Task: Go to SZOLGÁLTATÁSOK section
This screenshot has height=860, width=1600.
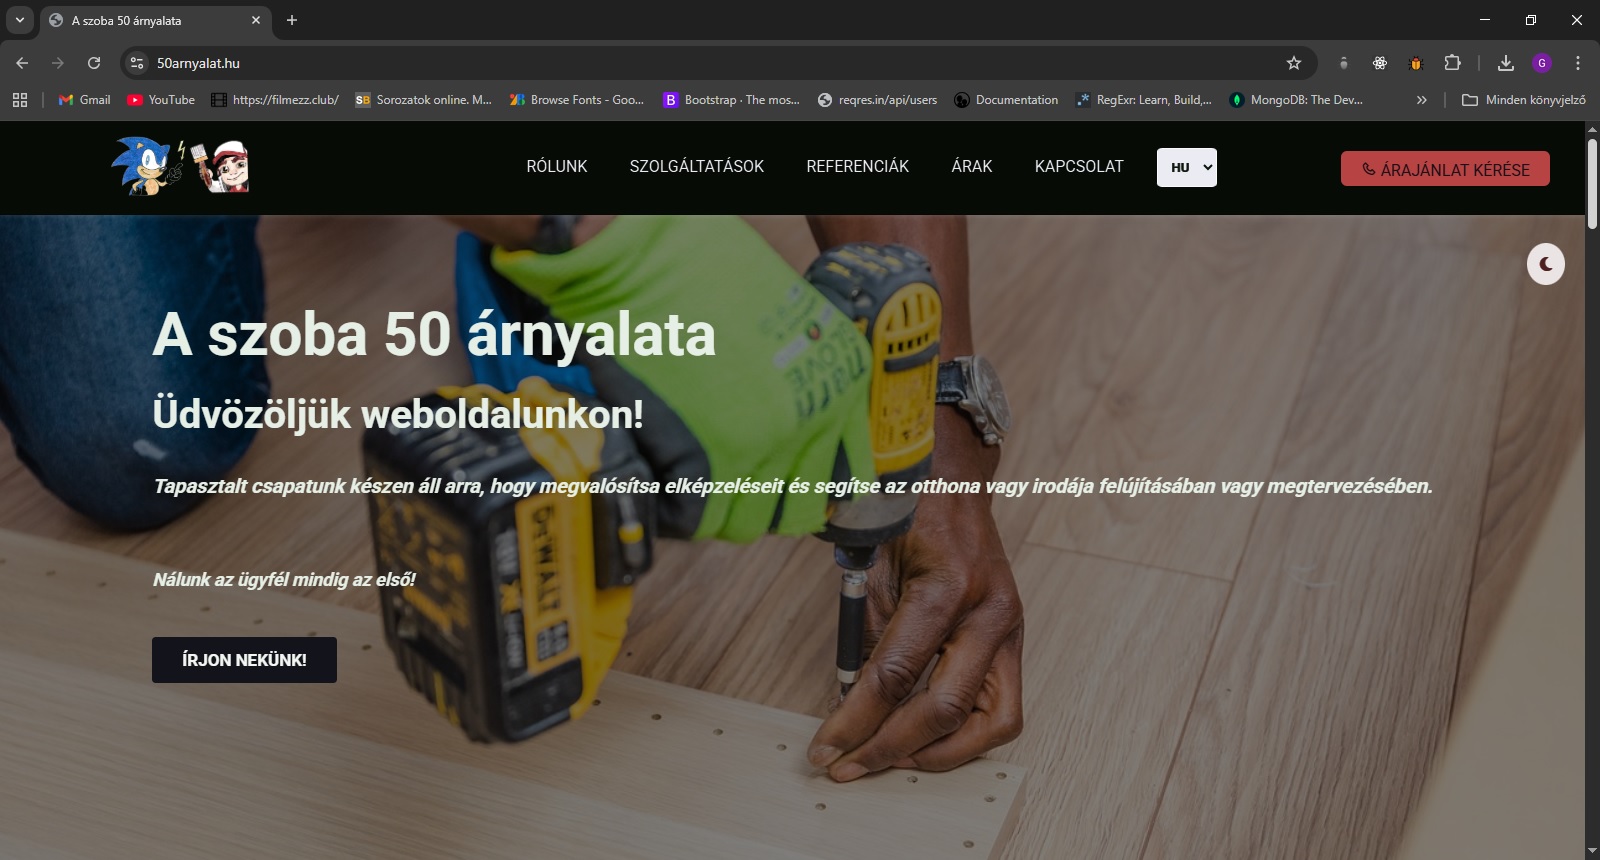Action: coord(697,167)
